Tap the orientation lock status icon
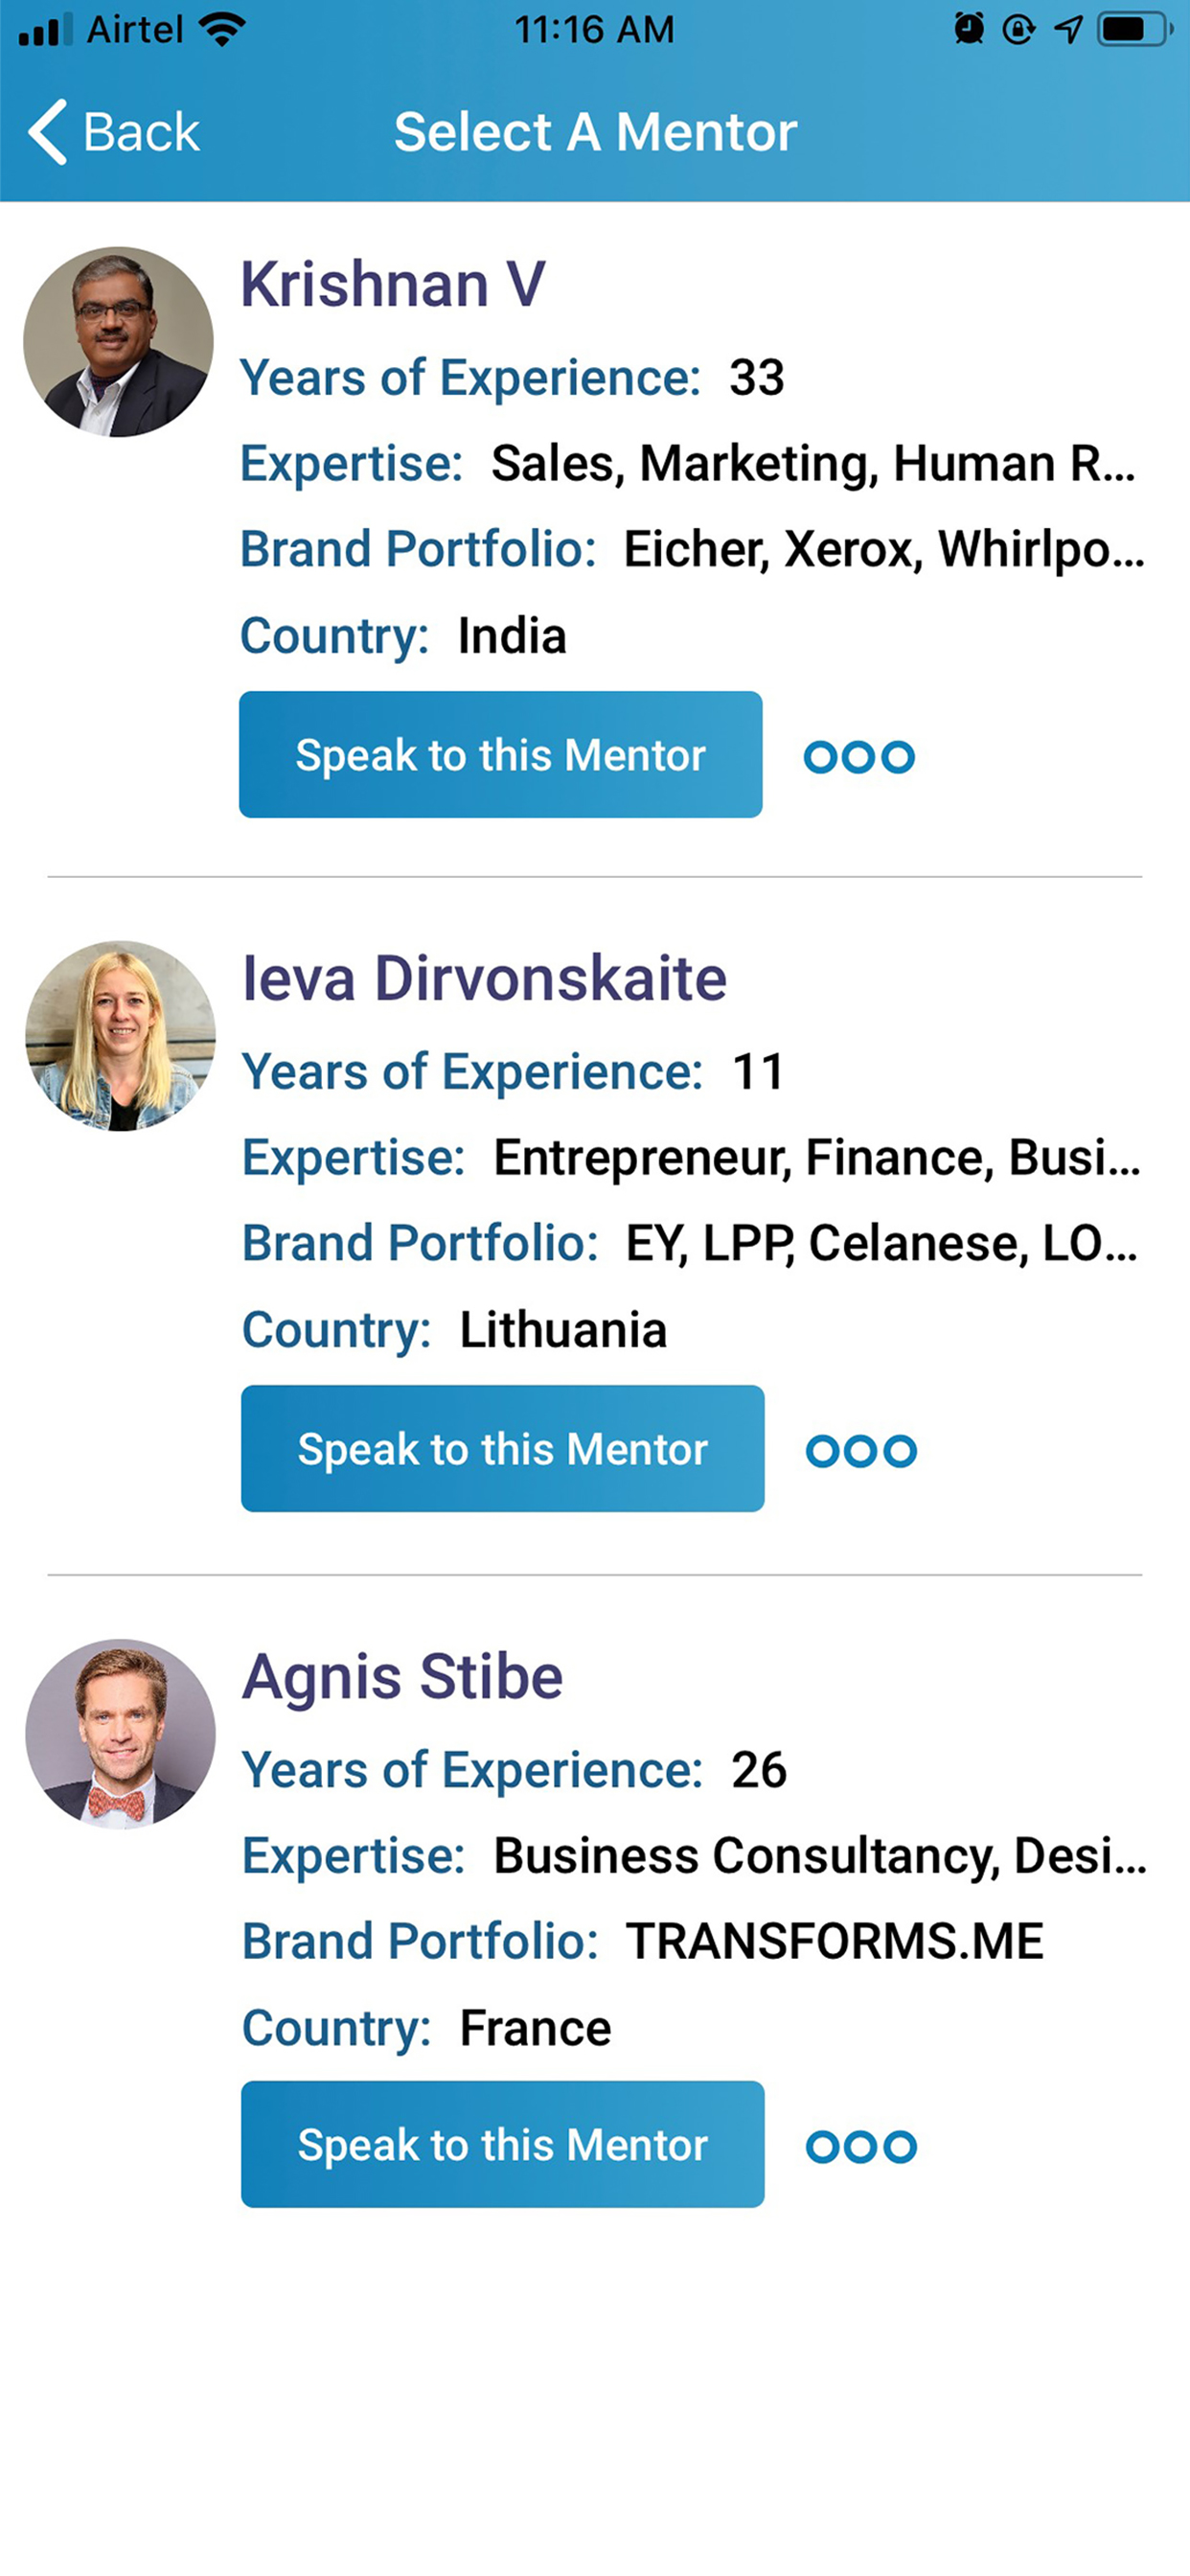This screenshot has height=2576, width=1190. tap(1018, 29)
